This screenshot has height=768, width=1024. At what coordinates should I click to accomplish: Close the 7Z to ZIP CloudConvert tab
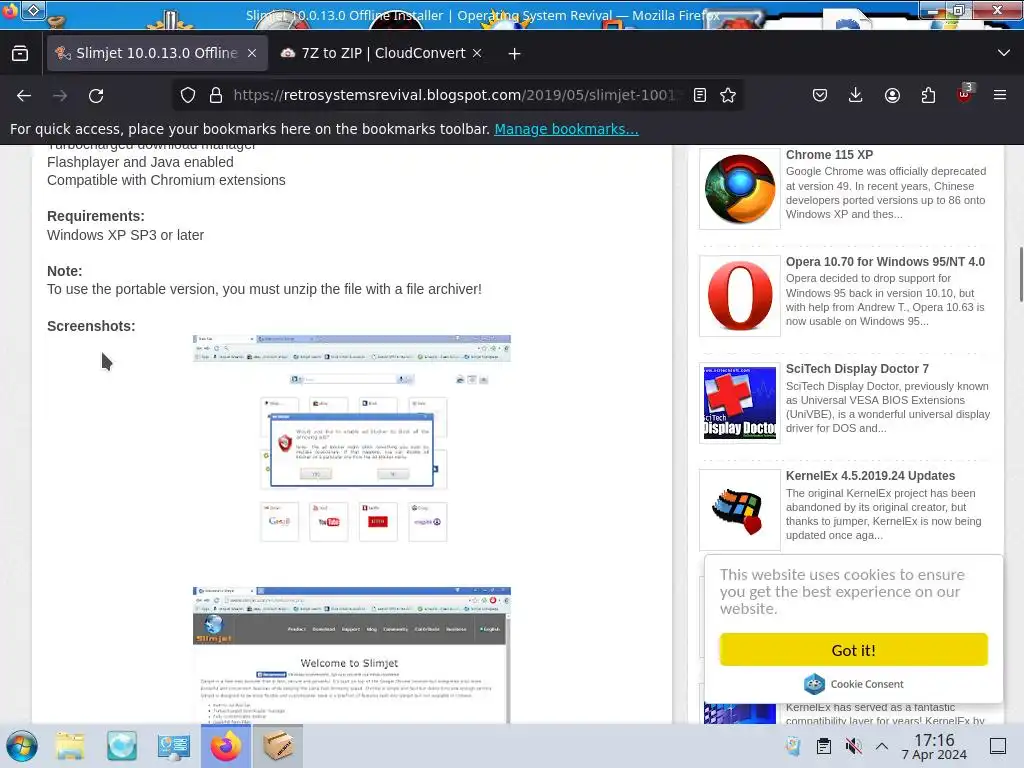477,53
